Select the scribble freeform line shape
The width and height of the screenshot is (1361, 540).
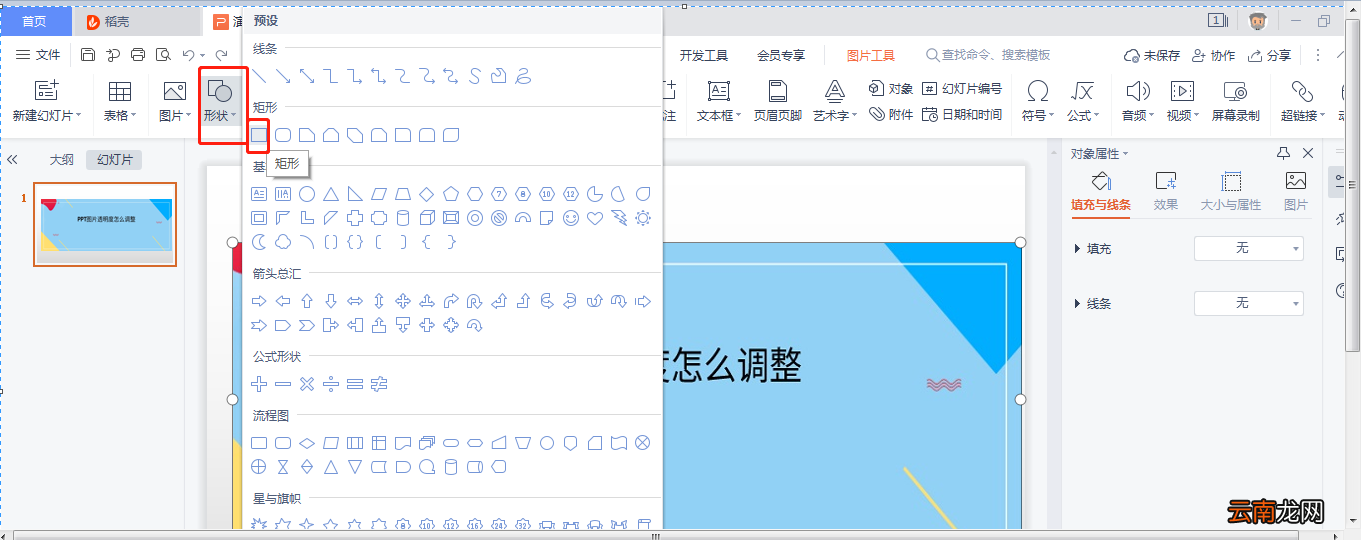pyautogui.click(x=523, y=75)
